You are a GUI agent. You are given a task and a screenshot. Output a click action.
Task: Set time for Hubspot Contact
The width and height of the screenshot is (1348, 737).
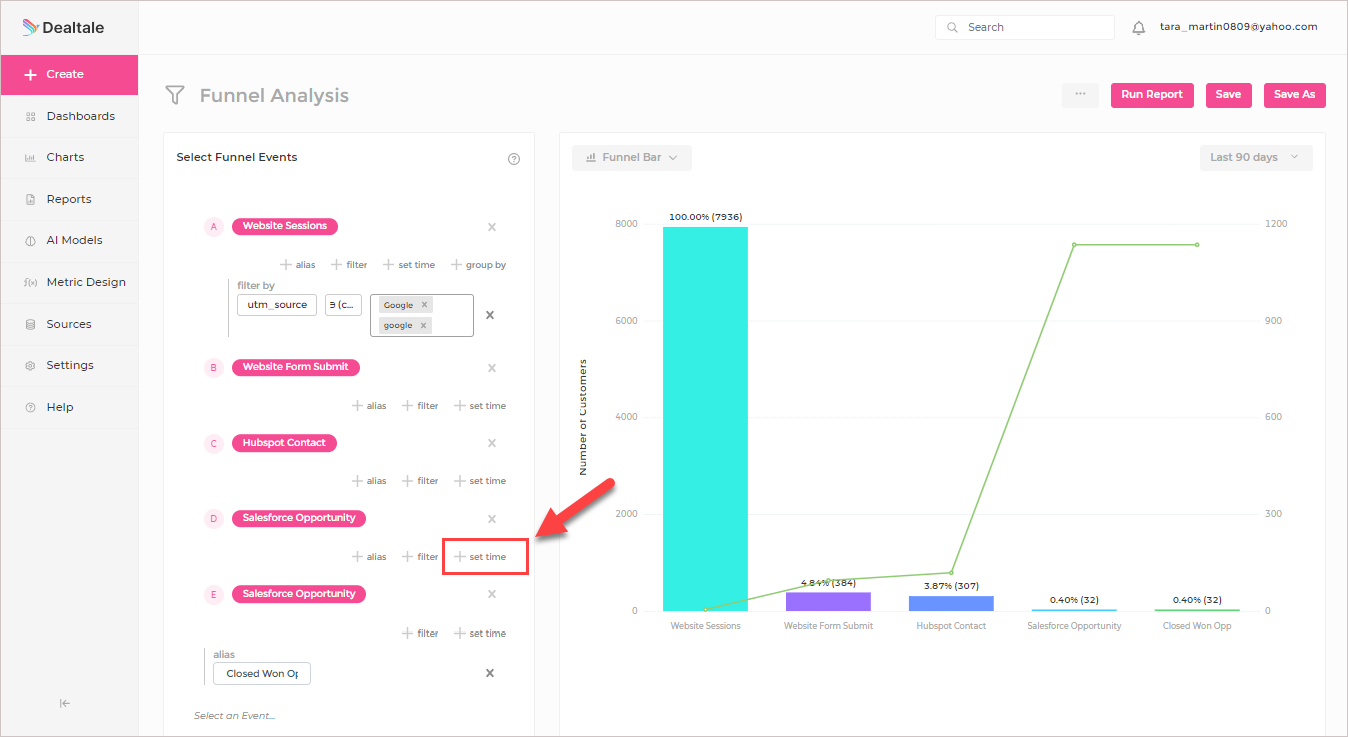480,481
